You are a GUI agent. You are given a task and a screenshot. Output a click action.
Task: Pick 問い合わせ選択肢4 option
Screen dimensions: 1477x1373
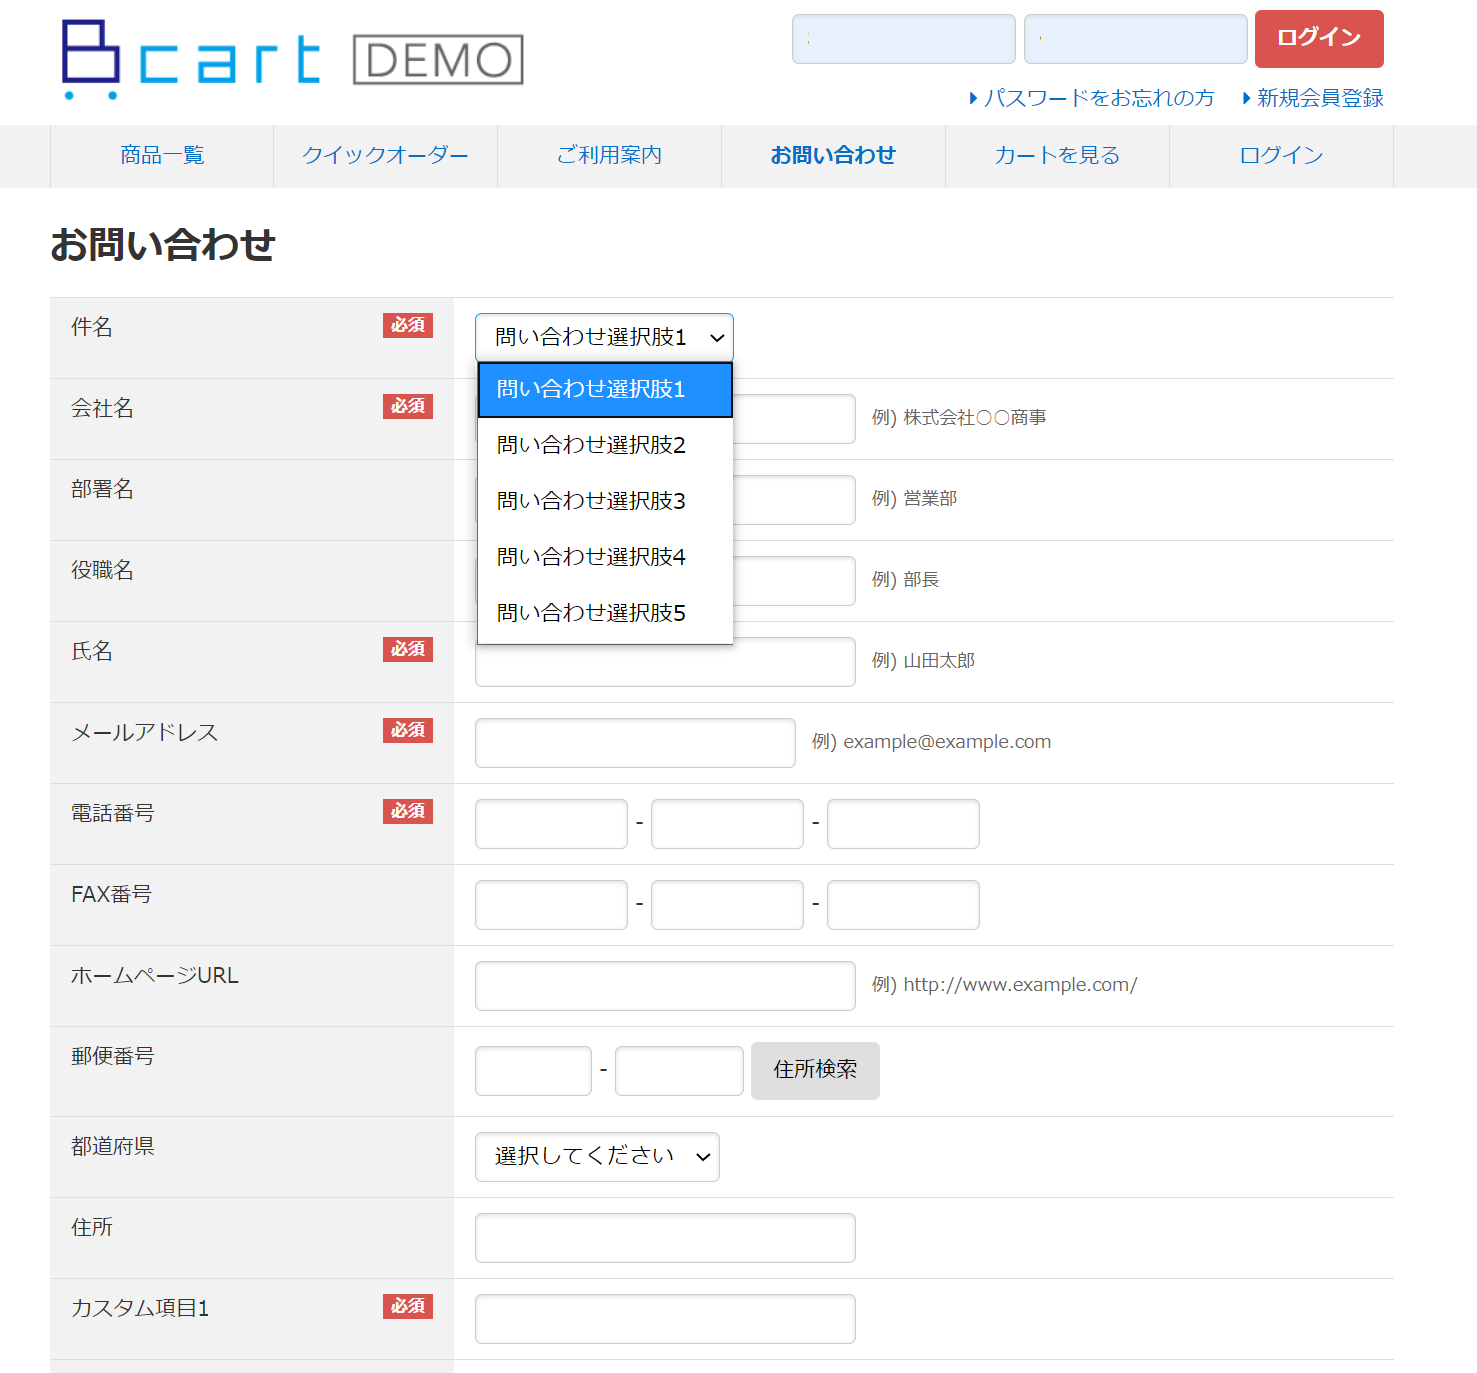tap(605, 557)
